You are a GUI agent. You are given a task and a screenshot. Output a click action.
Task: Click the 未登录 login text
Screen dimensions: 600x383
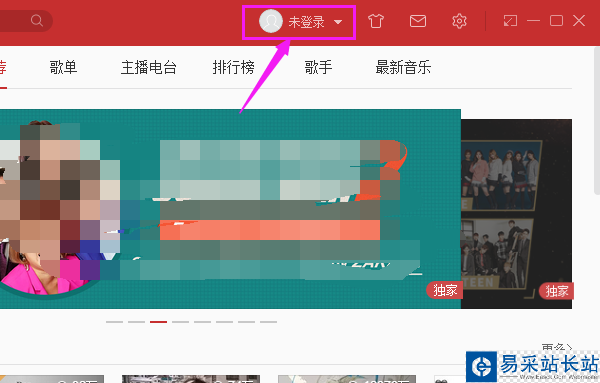click(307, 22)
